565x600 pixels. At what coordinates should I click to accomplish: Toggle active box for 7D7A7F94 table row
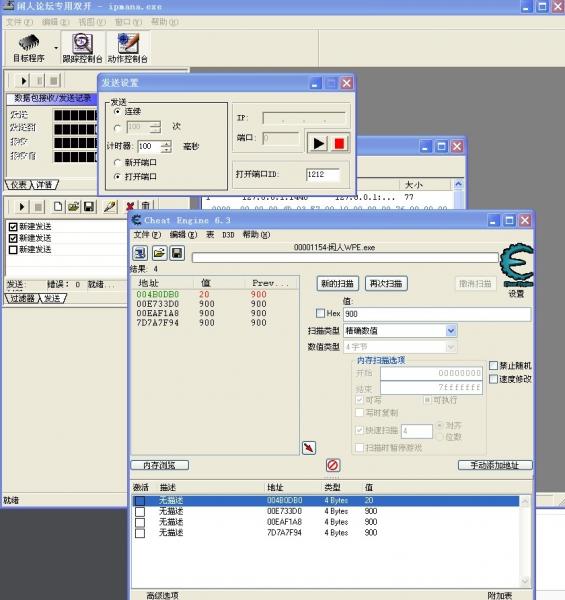tap(140, 533)
